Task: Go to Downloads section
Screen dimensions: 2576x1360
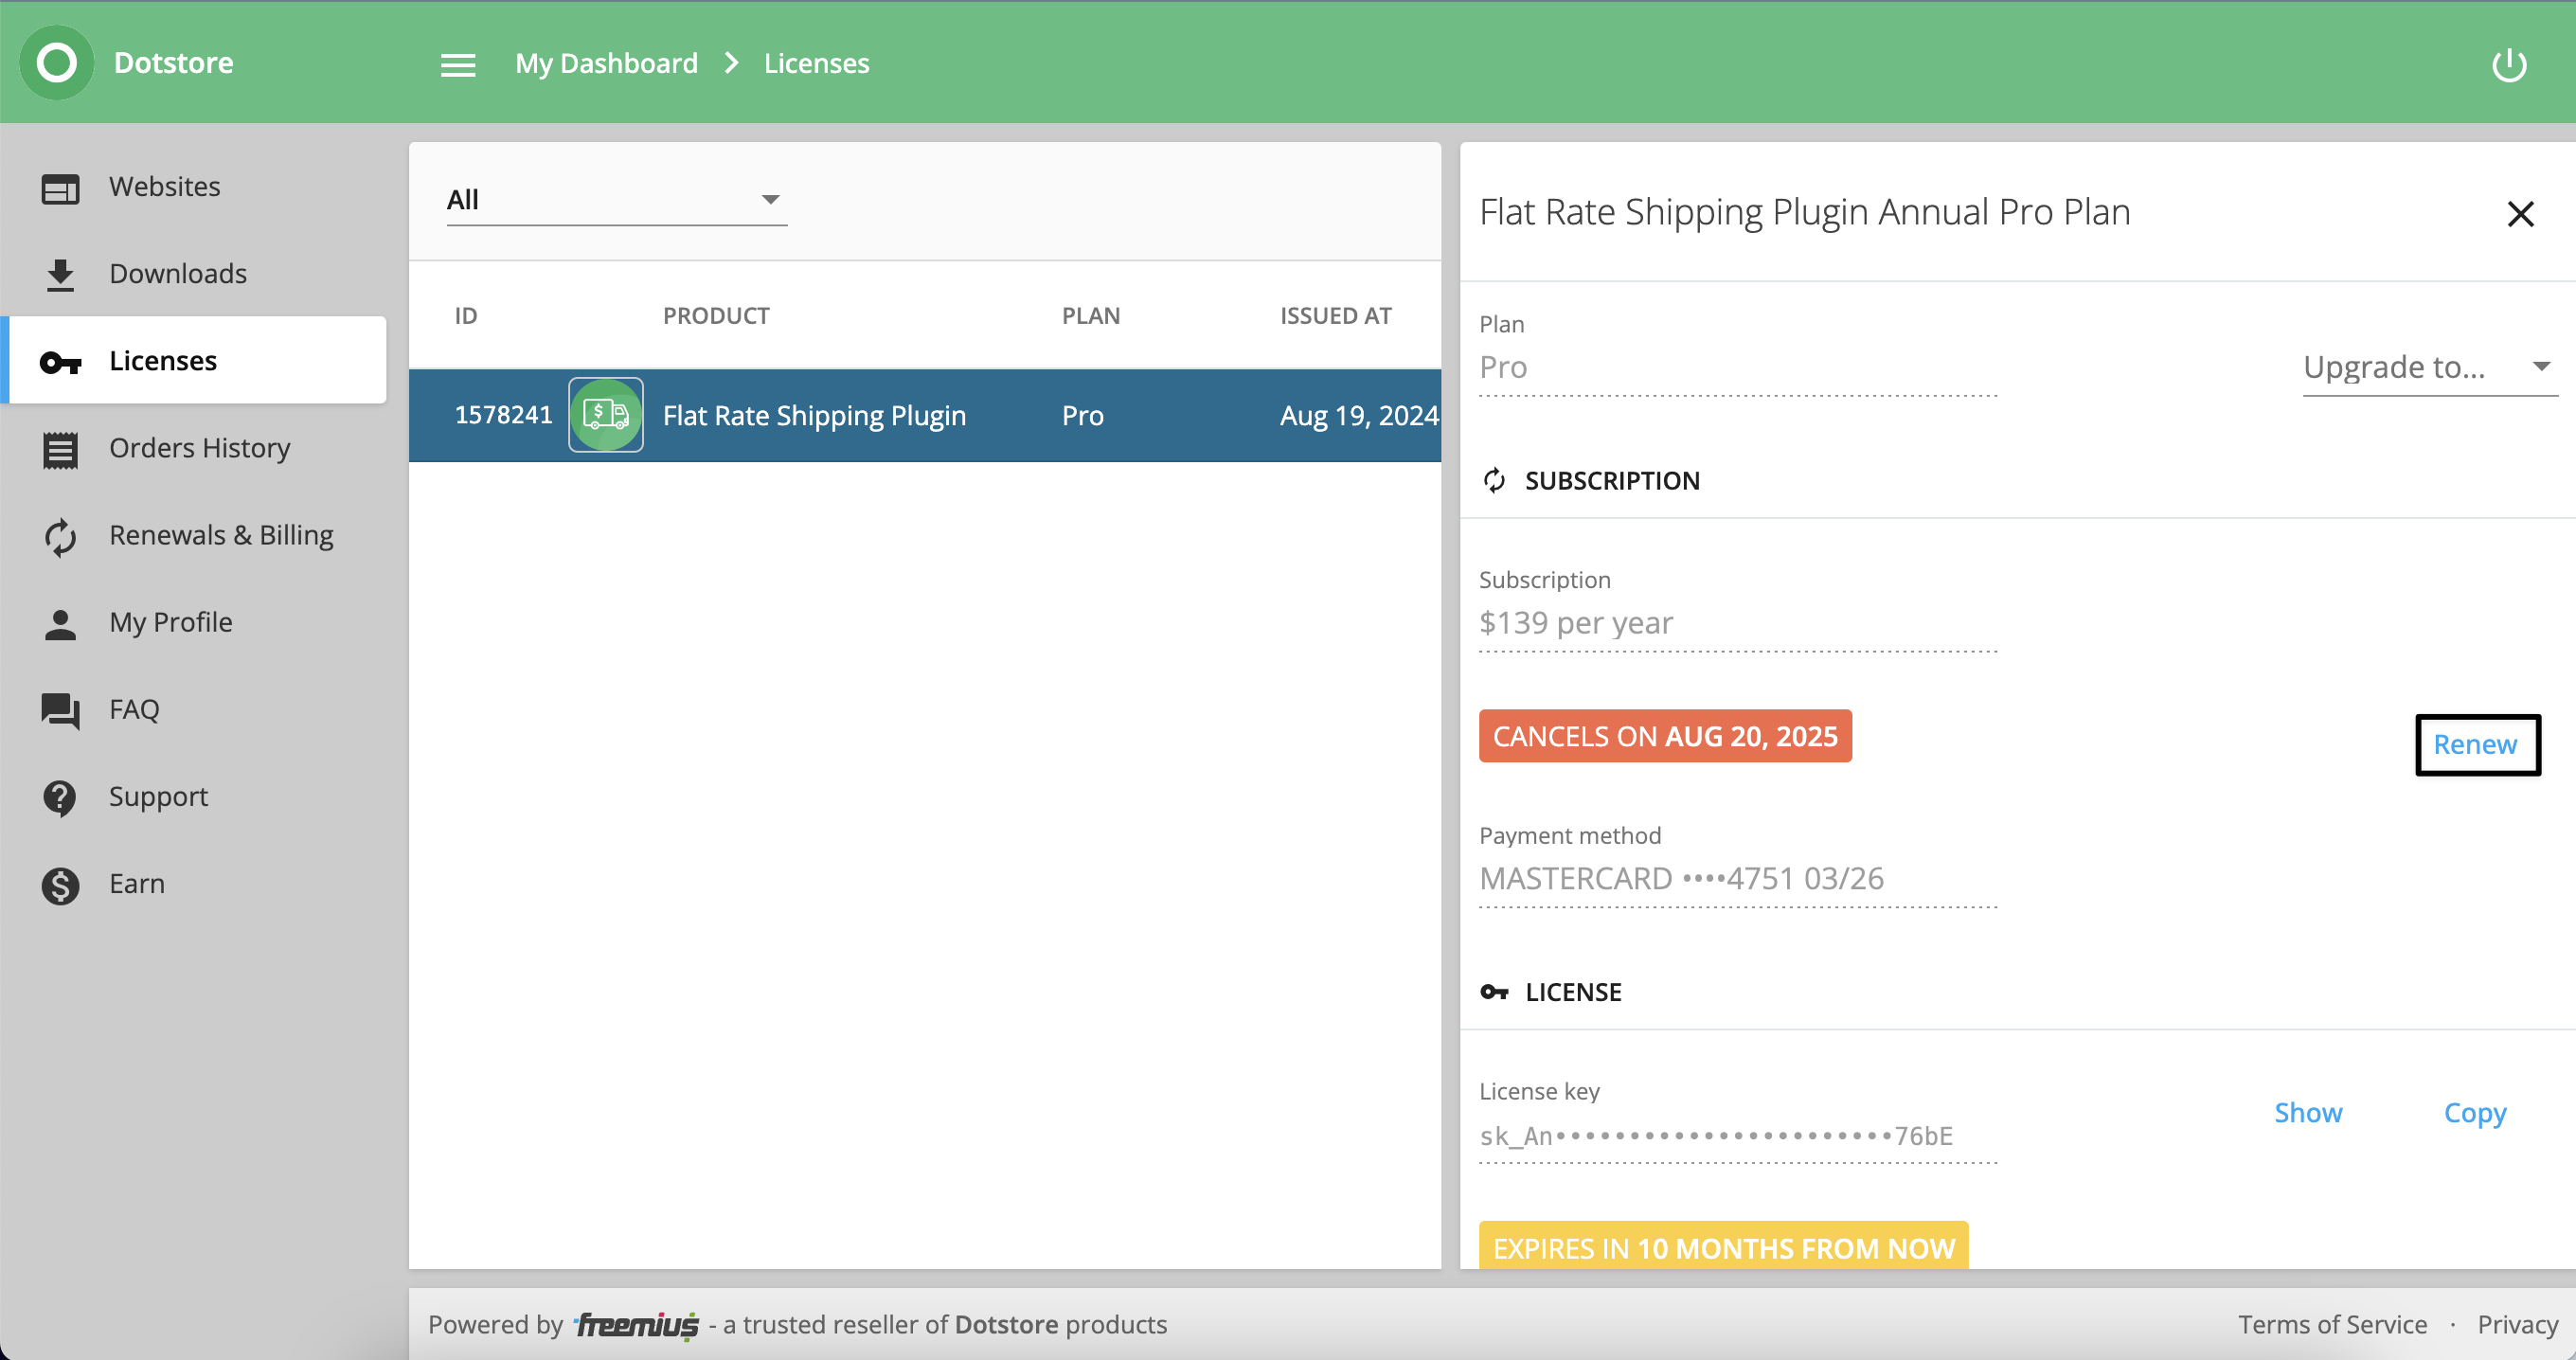Action: point(178,274)
